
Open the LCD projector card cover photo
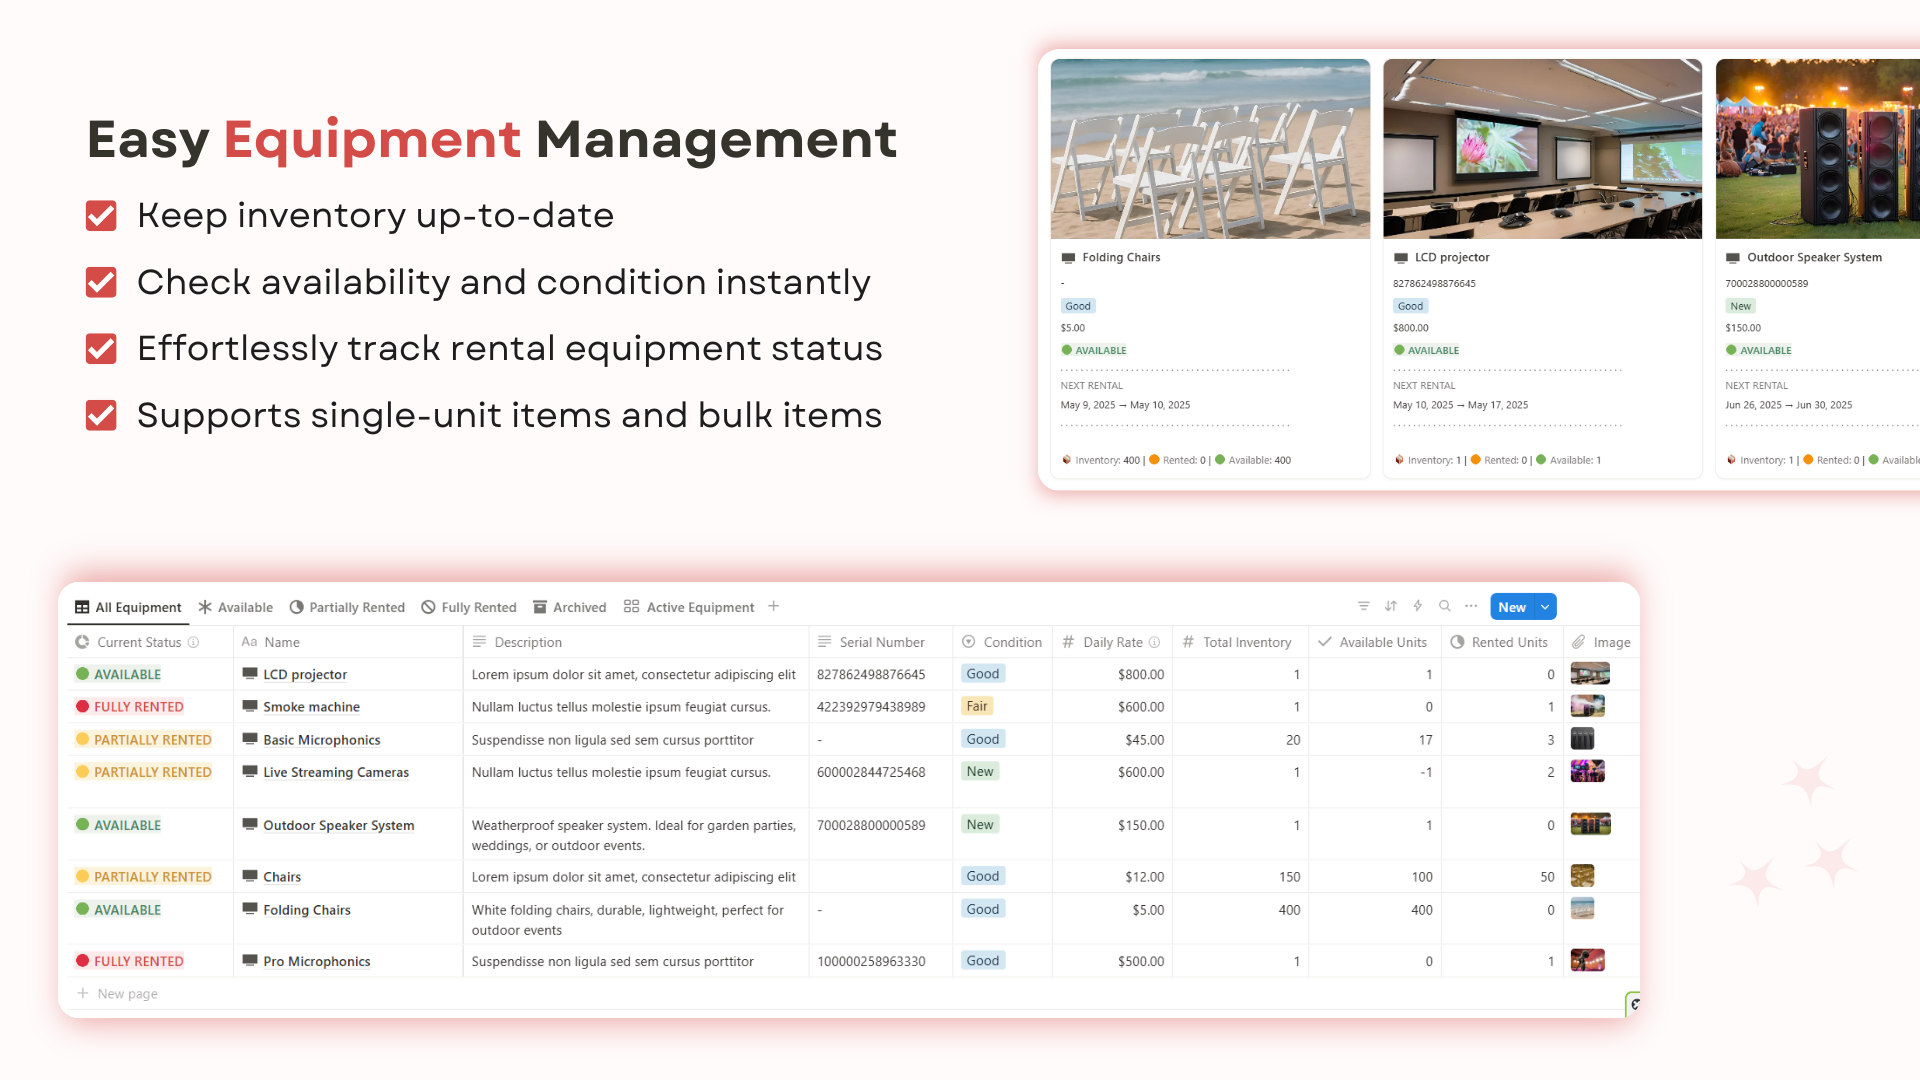click(1542, 149)
